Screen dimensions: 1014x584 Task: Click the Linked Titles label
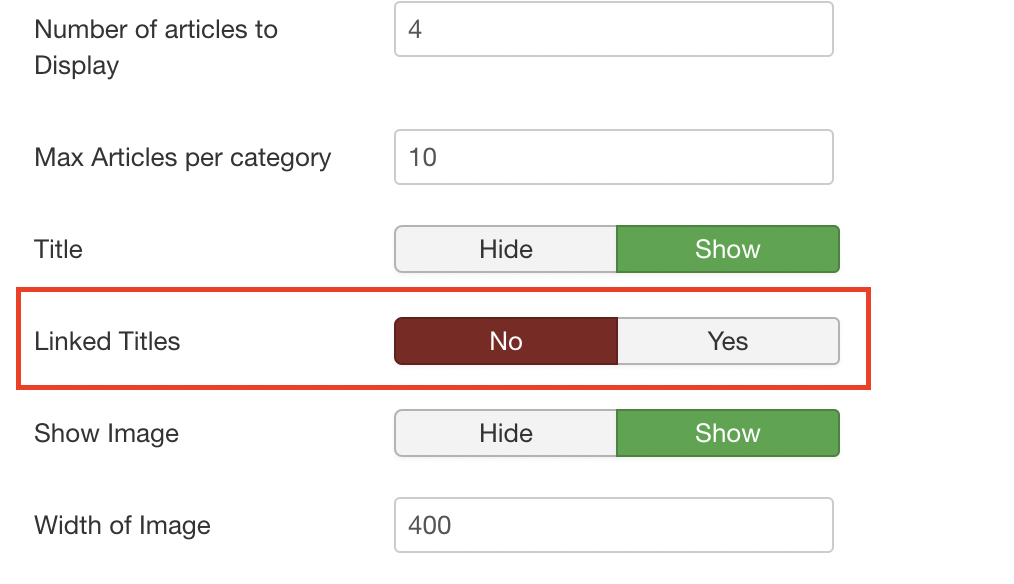(107, 341)
